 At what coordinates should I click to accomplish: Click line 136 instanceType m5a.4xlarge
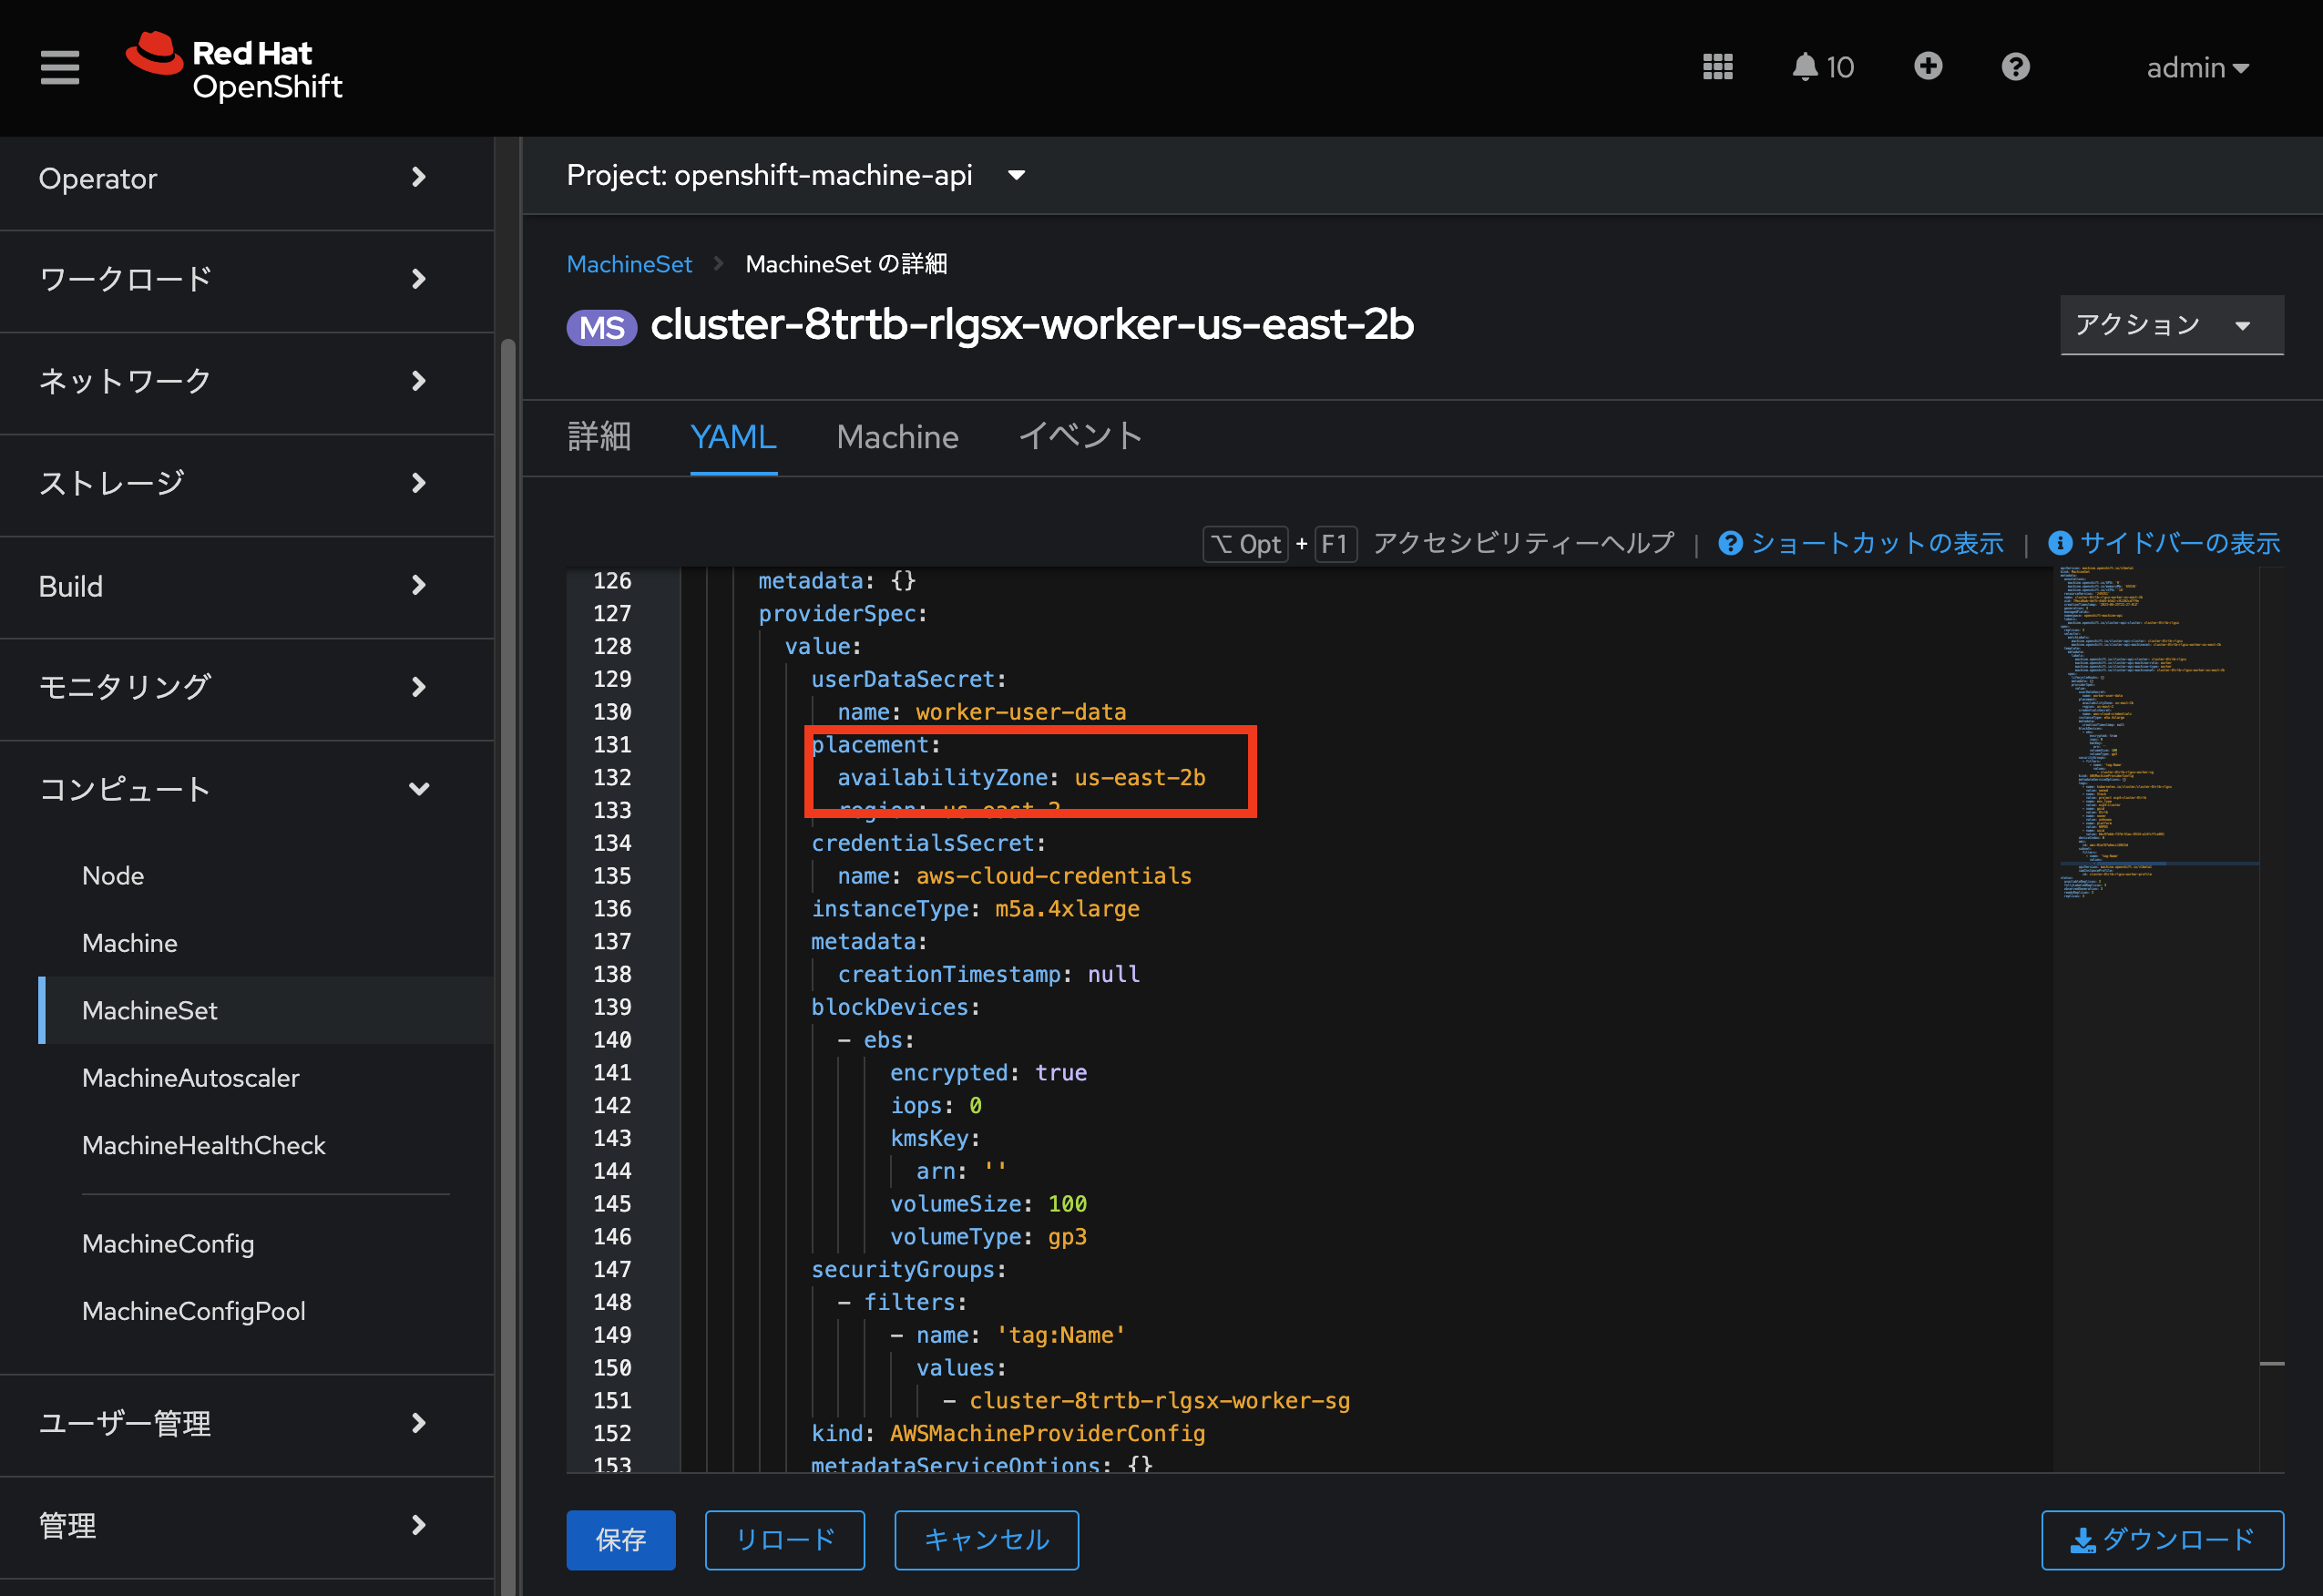click(975, 908)
